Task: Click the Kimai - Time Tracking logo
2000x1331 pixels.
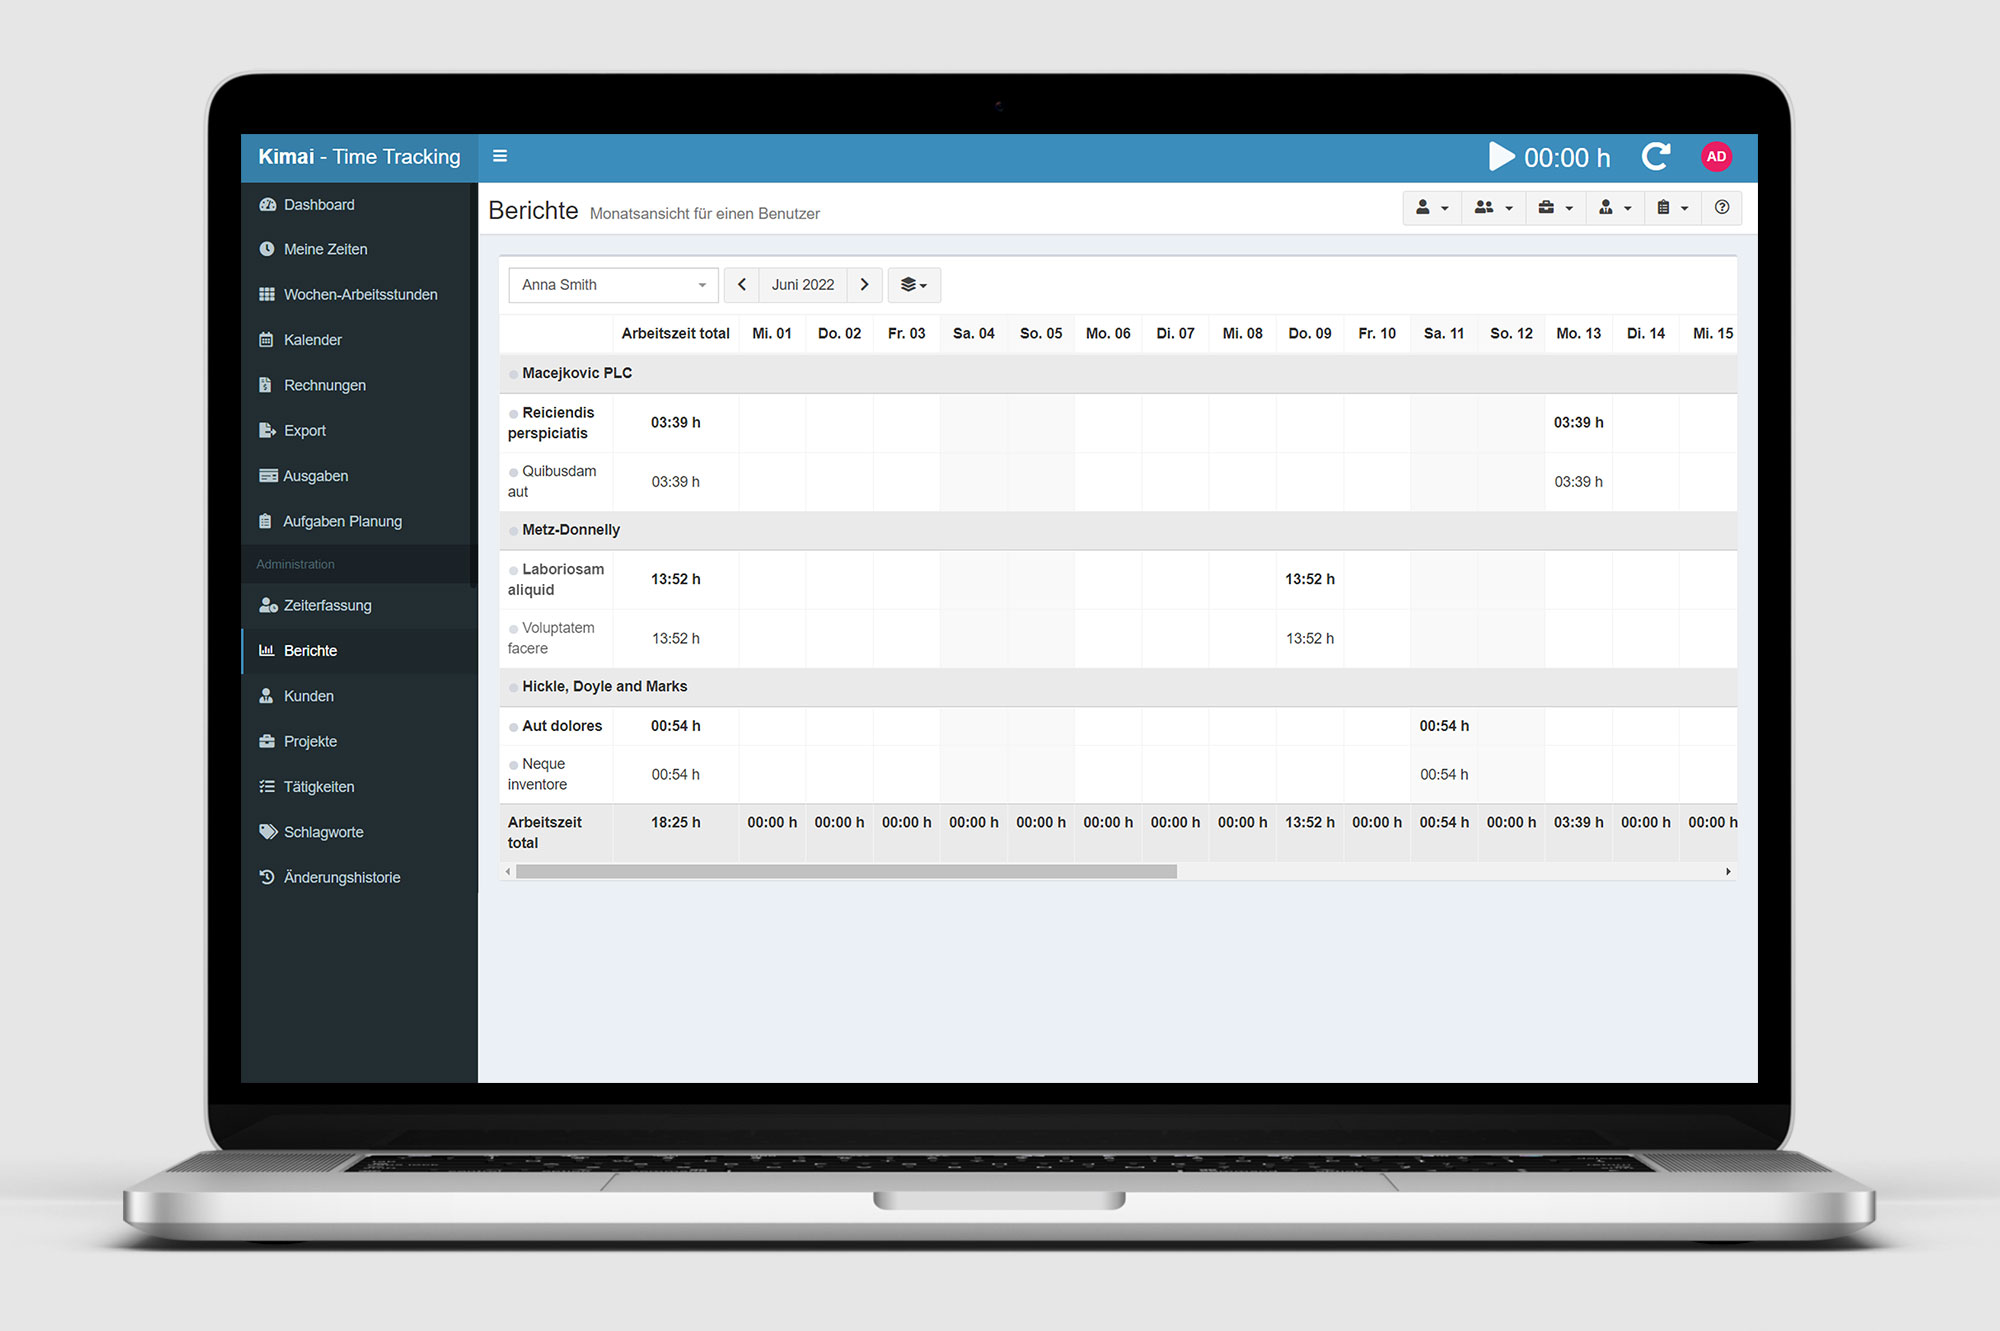Action: tap(359, 157)
